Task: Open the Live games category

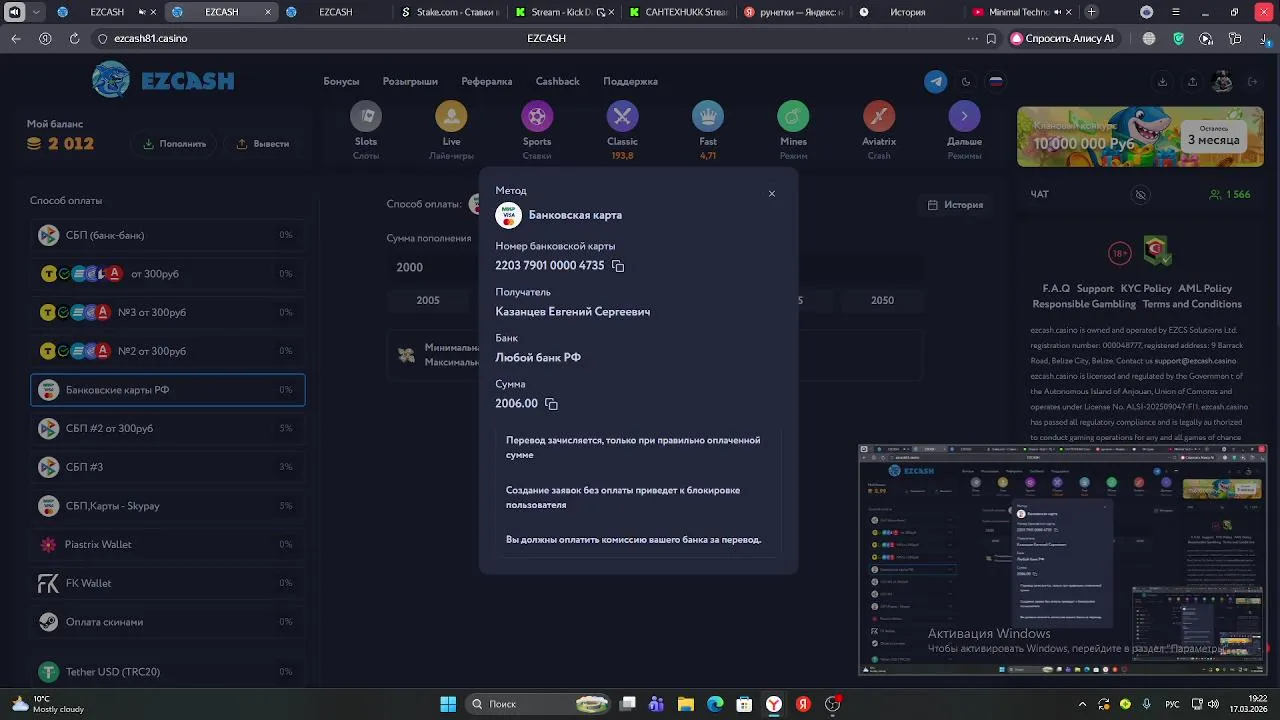Action: (451, 130)
